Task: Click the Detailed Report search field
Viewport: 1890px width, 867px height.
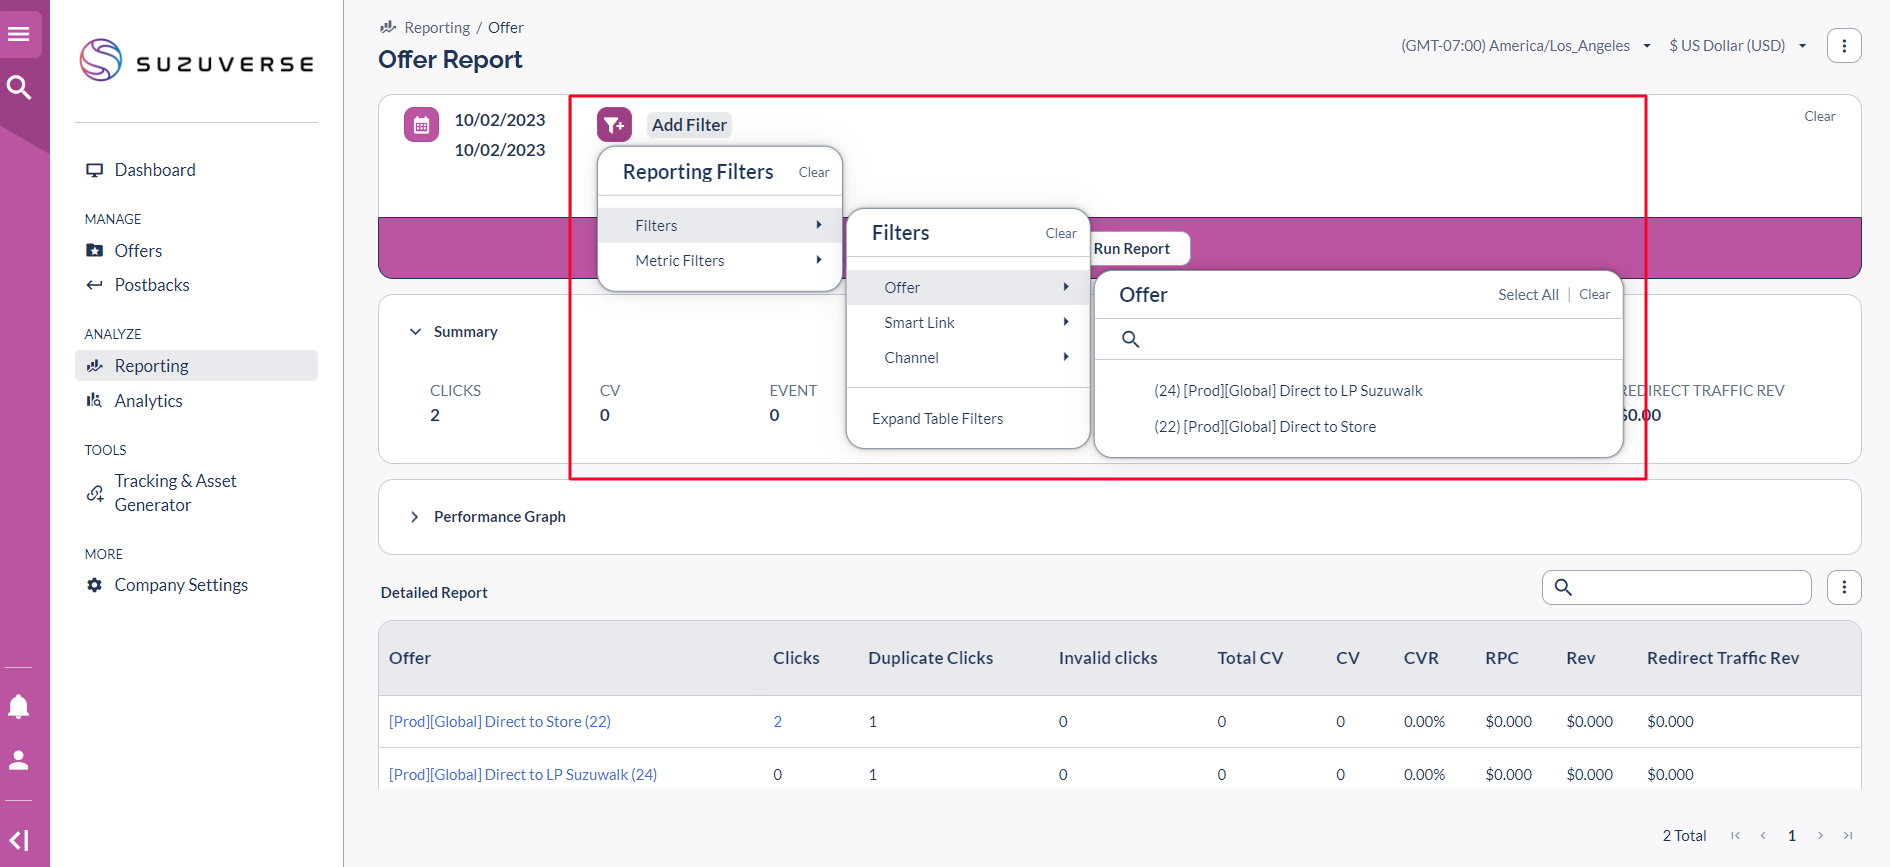Action: coord(1690,588)
